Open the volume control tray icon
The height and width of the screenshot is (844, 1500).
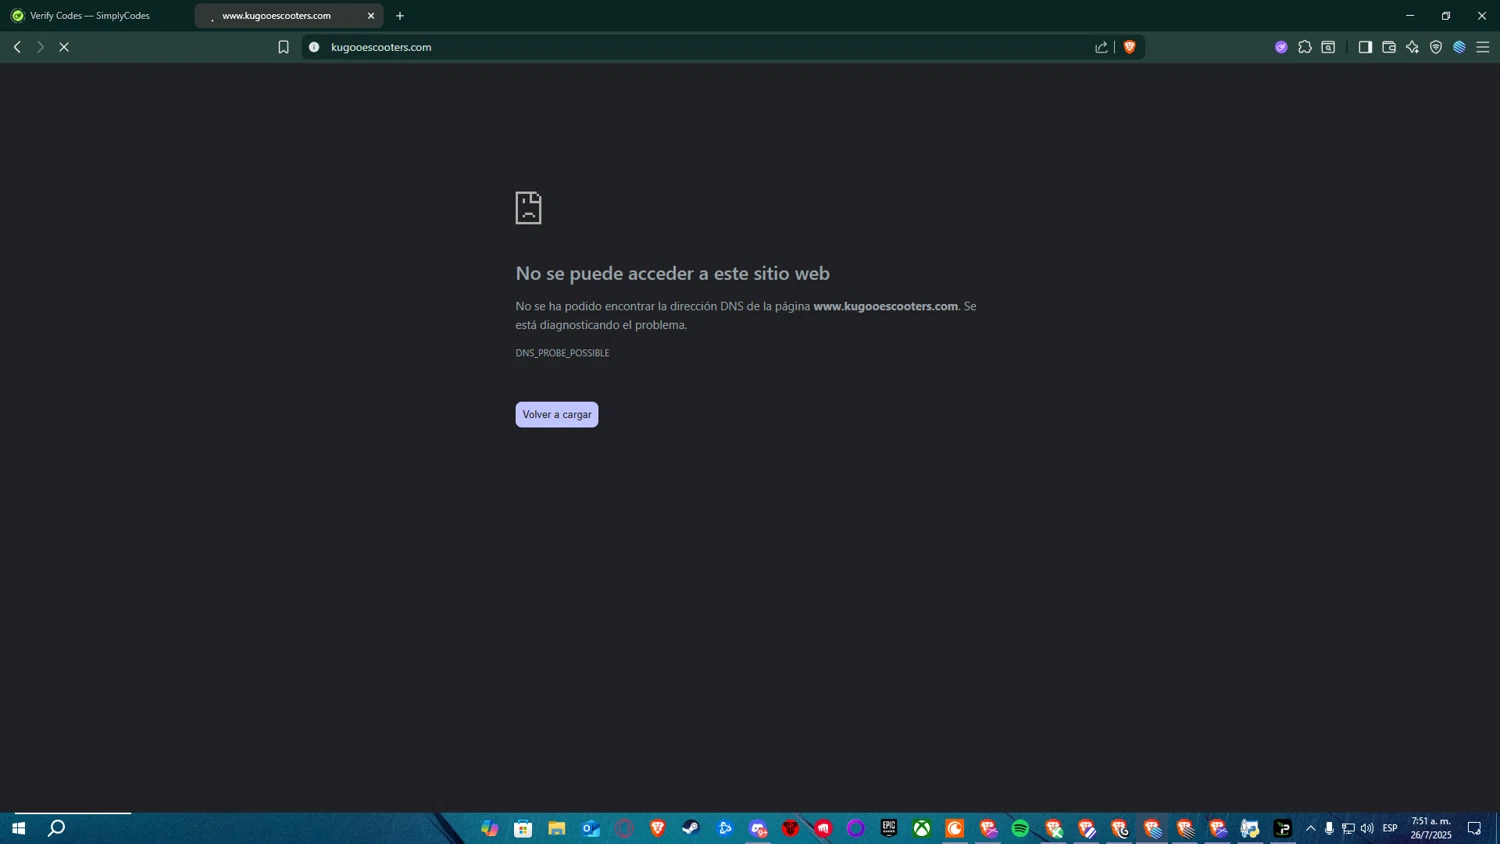click(1367, 828)
